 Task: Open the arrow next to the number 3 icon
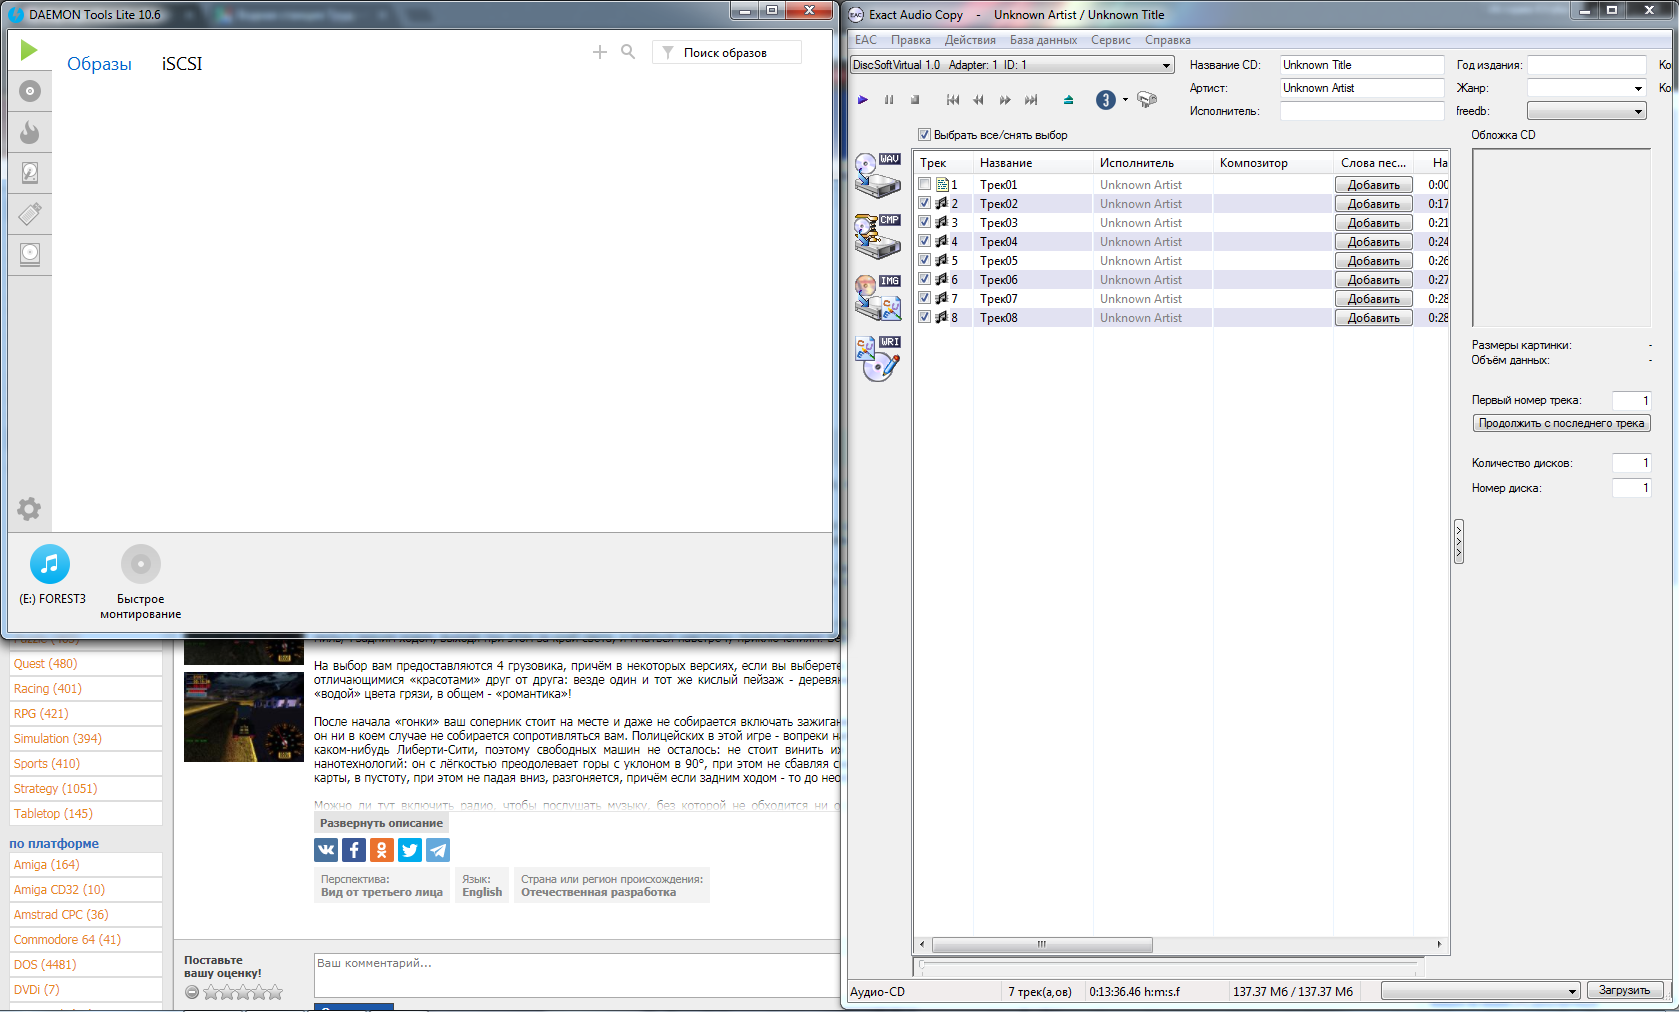pos(1125,100)
